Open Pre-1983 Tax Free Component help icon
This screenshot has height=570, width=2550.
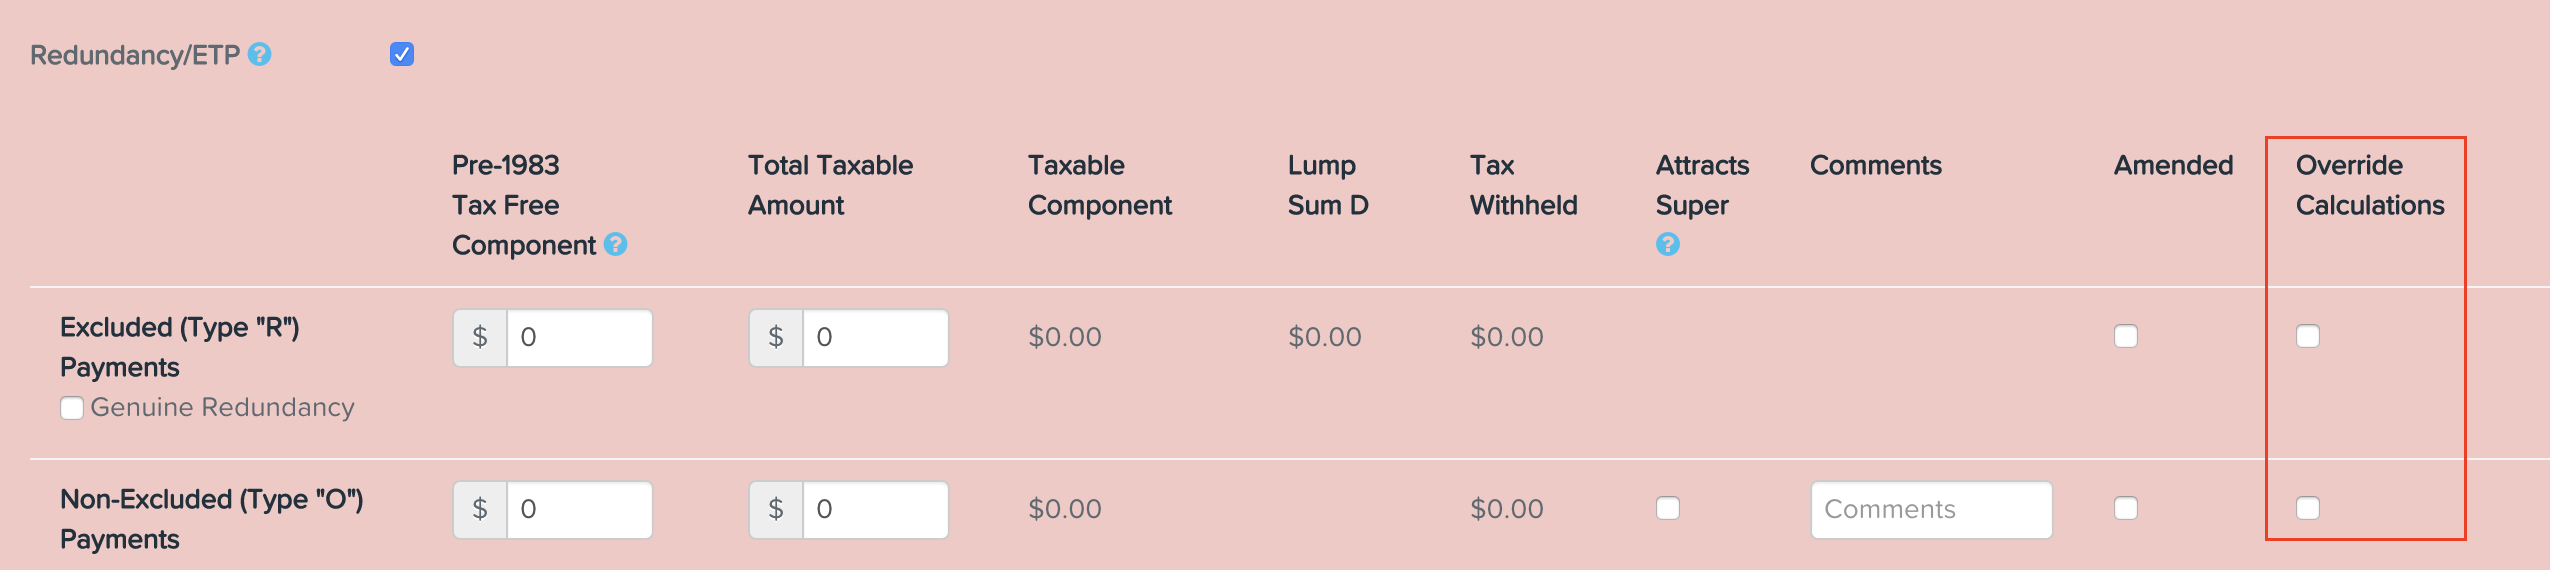point(616,244)
